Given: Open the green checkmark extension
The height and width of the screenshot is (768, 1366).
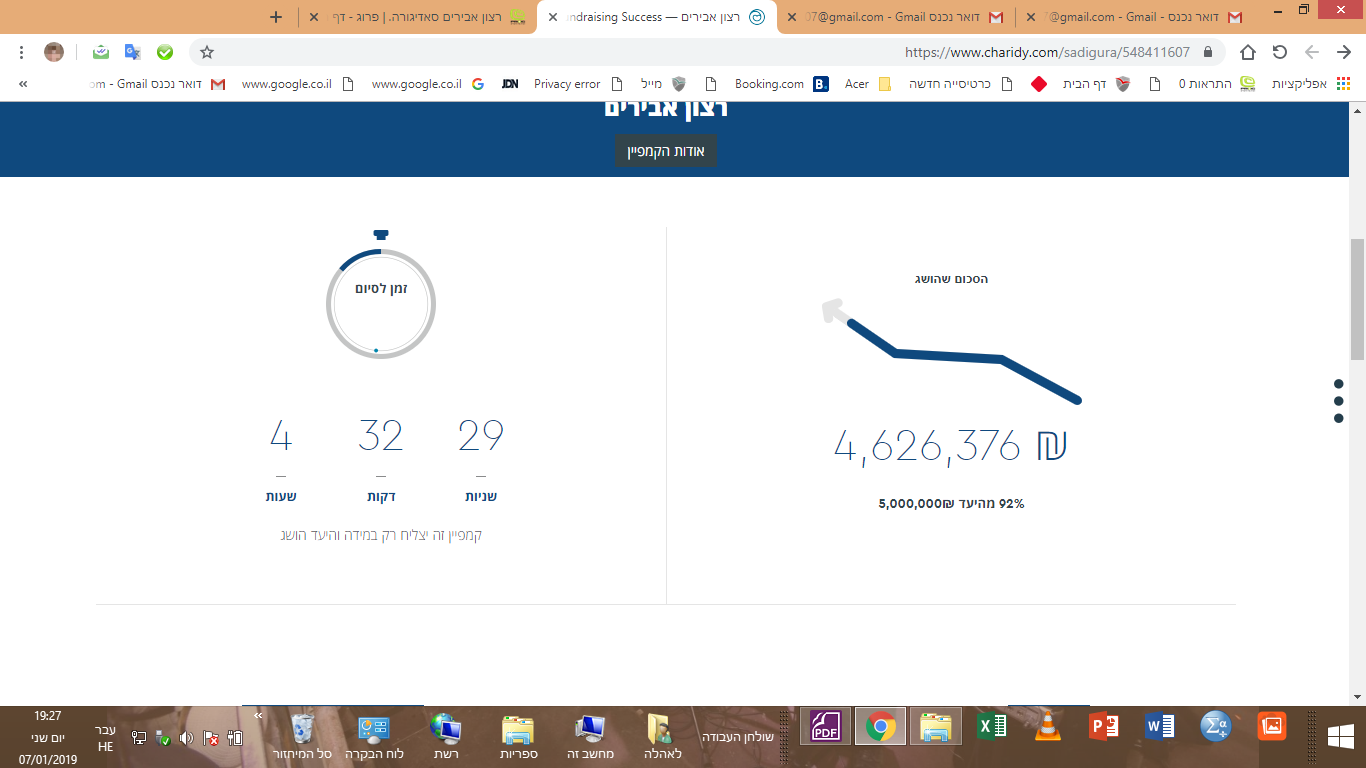Looking at the screenshot, I should click(165, 52).
